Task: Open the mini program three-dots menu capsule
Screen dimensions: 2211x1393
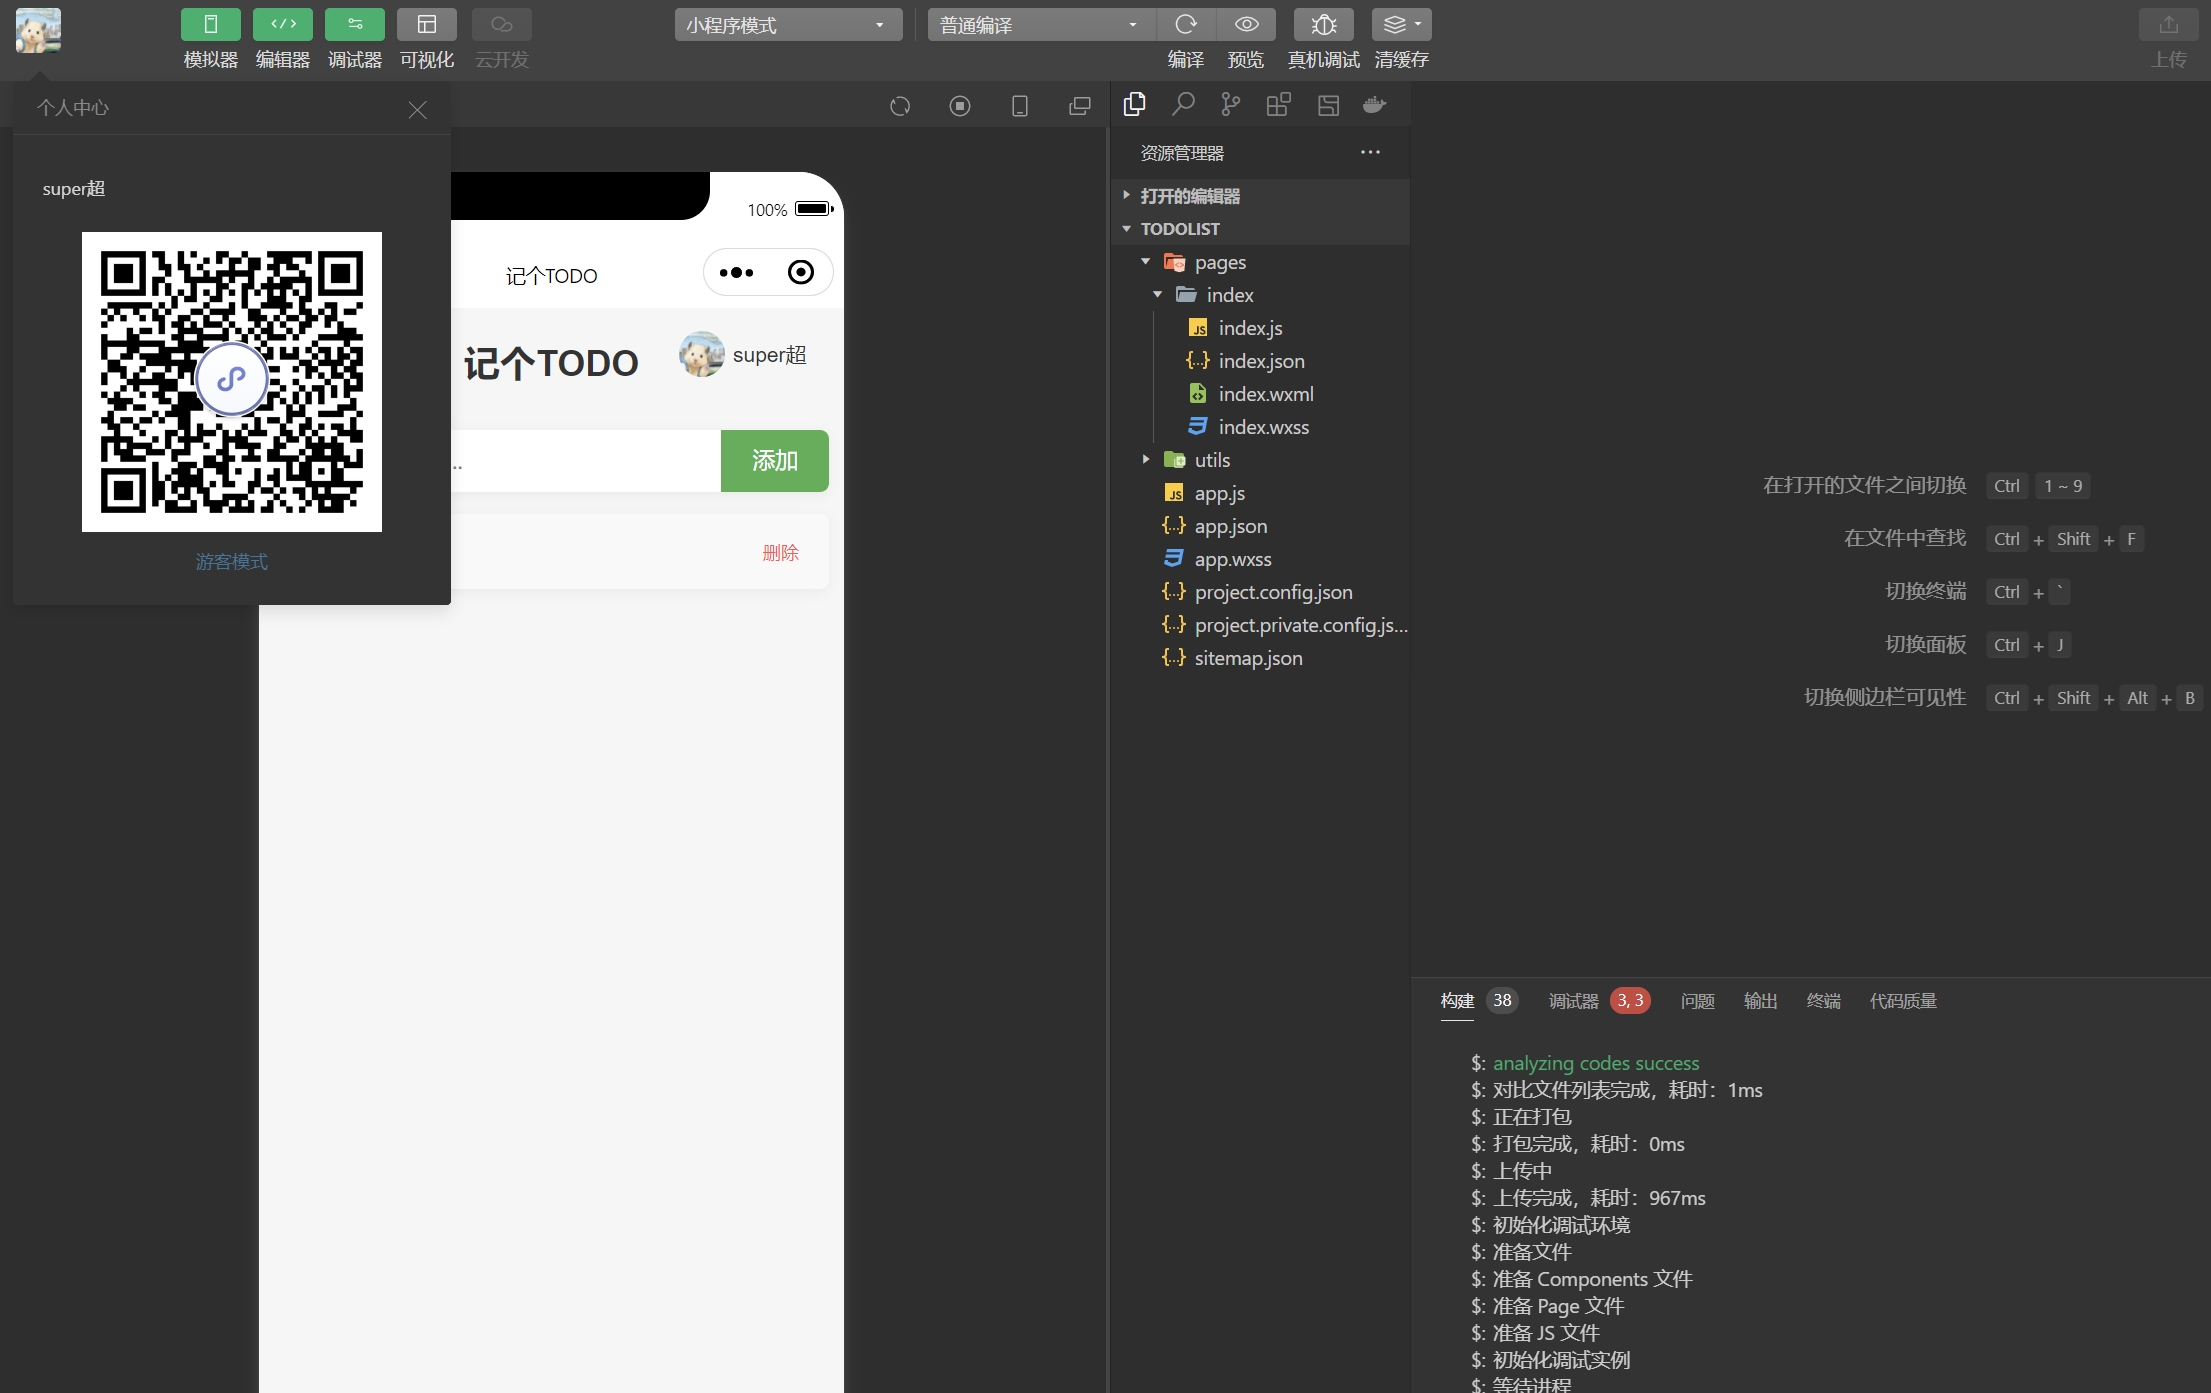Action: 737,272
